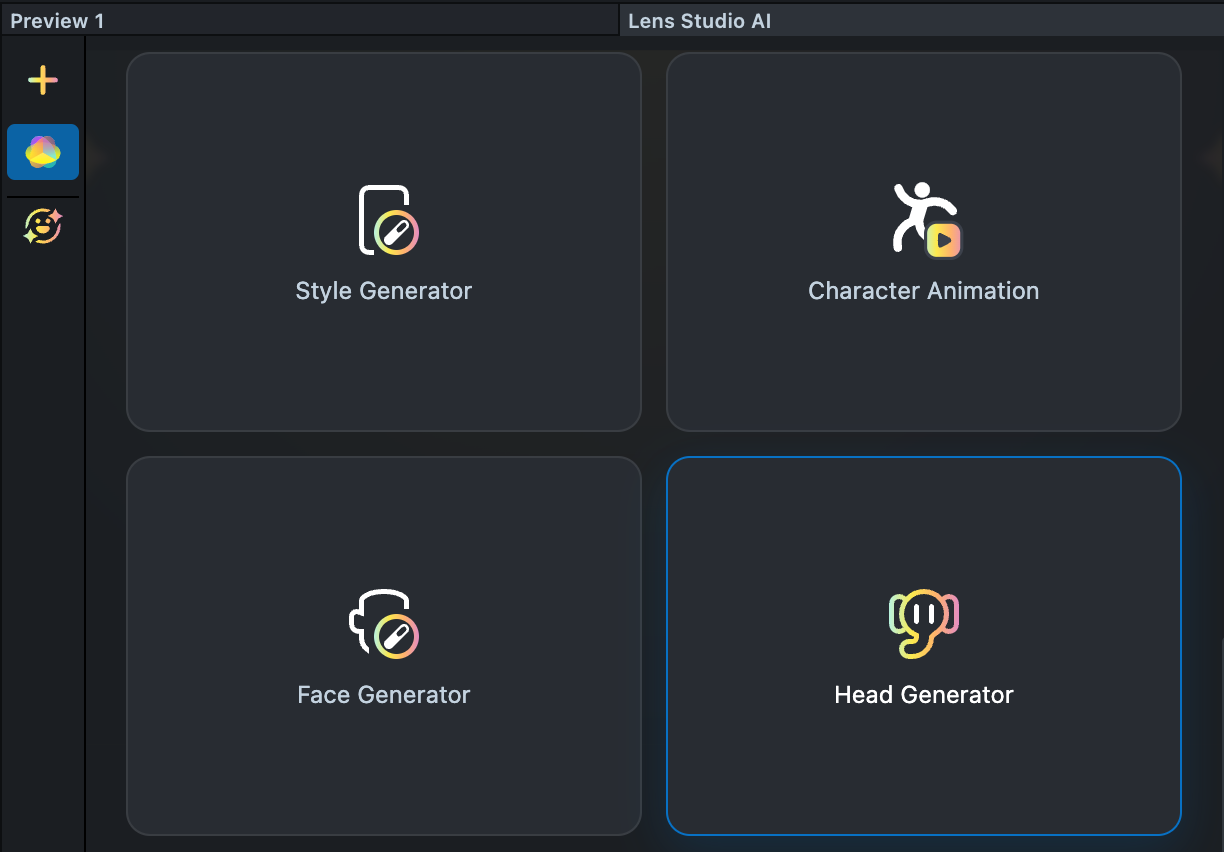Switch to the Preview 1 tab
Image resolution: width=1224 pixels, height=852 pixels.
57,21
